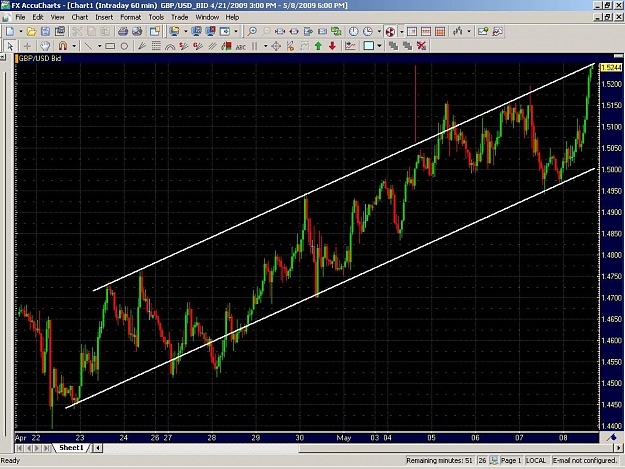Select the parallel lines channel tool
This screenshot has width=625, height=469.
click(x=212, y=46)
